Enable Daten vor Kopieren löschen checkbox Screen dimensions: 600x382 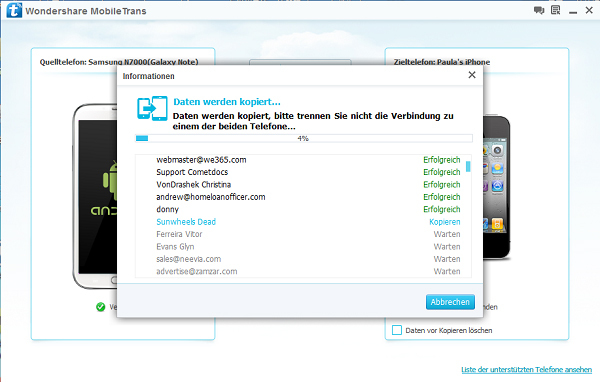(397, 330)
